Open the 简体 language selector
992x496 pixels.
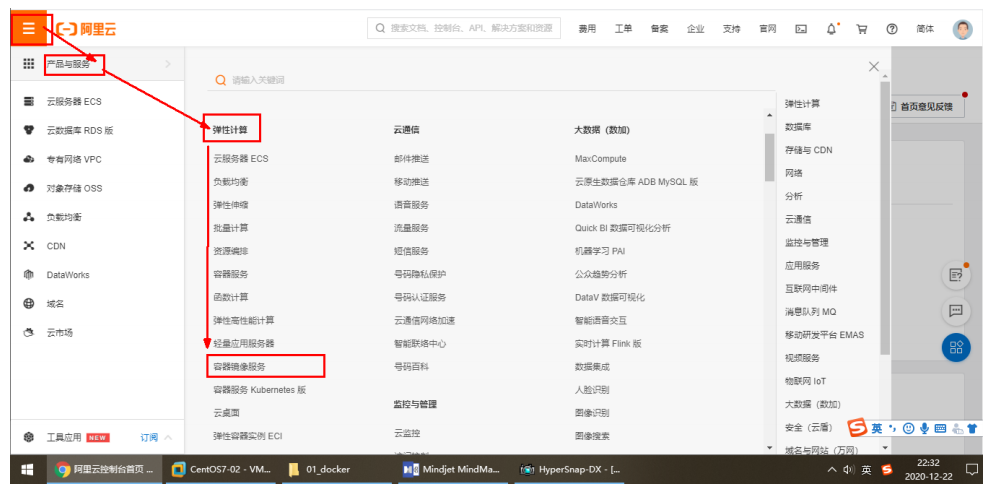(x=925, y=29)
